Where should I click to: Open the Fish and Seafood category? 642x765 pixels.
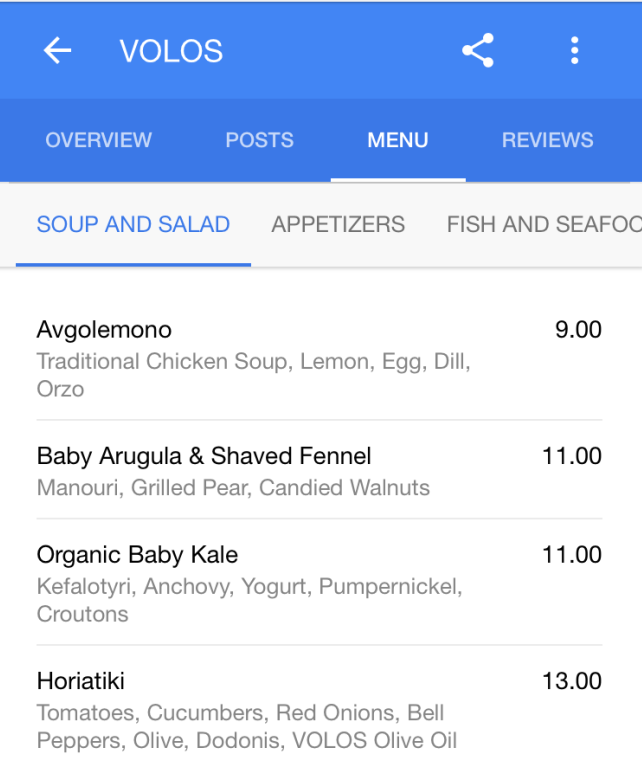[543, 225]
